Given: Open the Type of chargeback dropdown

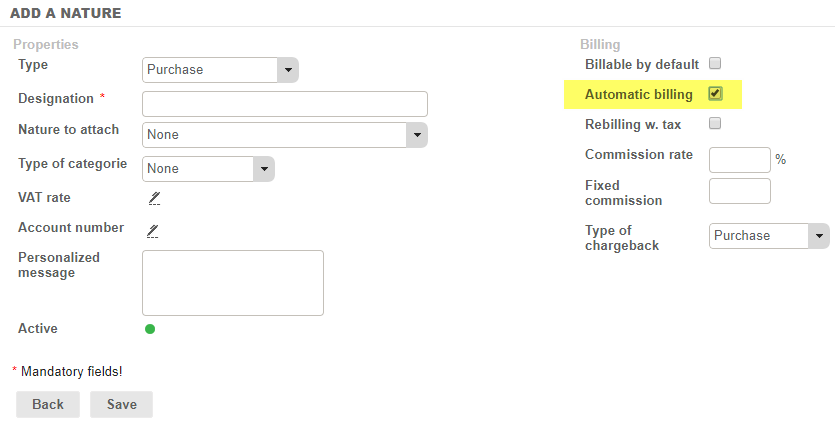Looking at the screenshot, I should point(769,236).
